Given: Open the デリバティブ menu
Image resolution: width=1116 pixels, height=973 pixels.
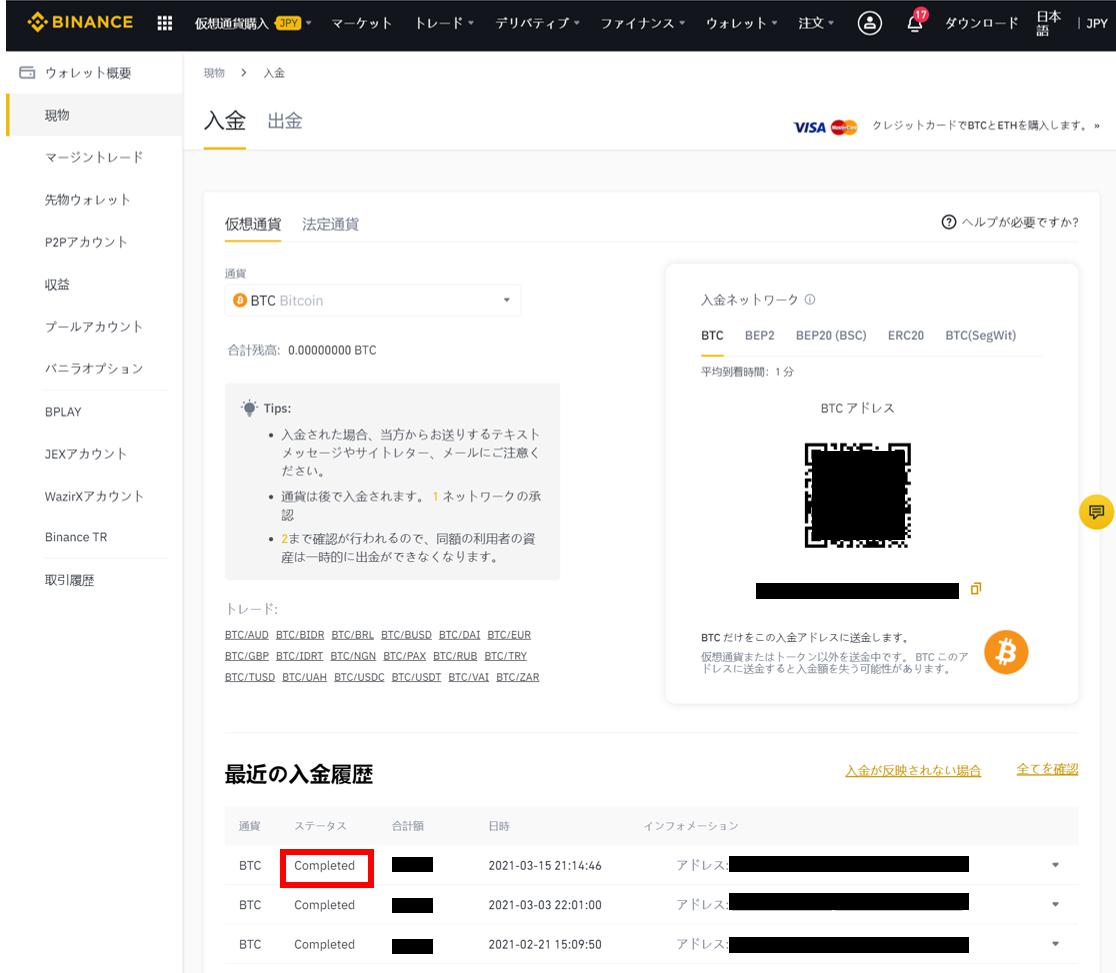Looking at the screenshot, I should [537, 23].
